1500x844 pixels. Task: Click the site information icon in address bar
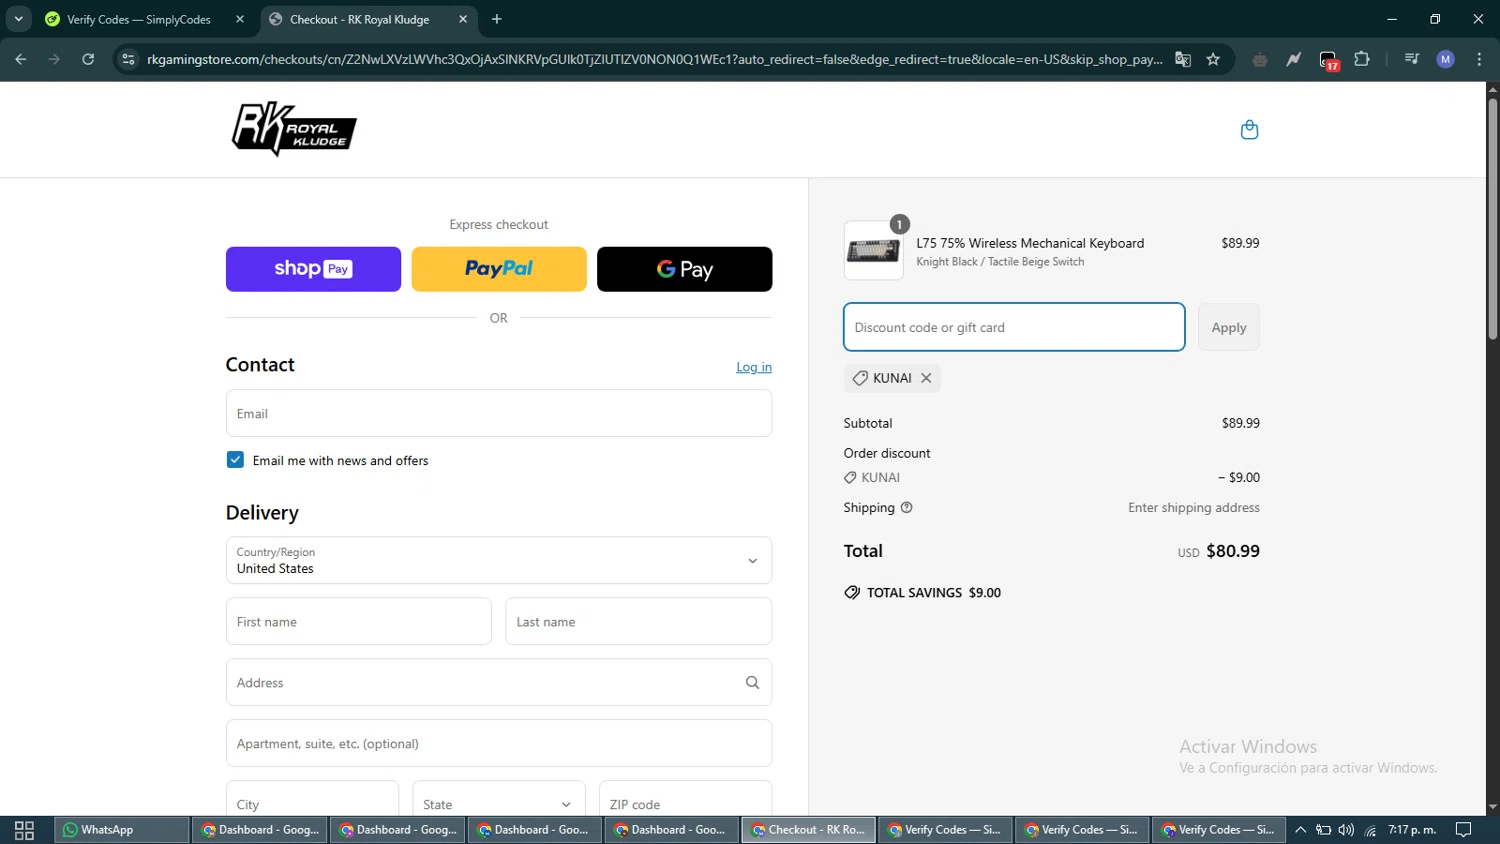128,59
